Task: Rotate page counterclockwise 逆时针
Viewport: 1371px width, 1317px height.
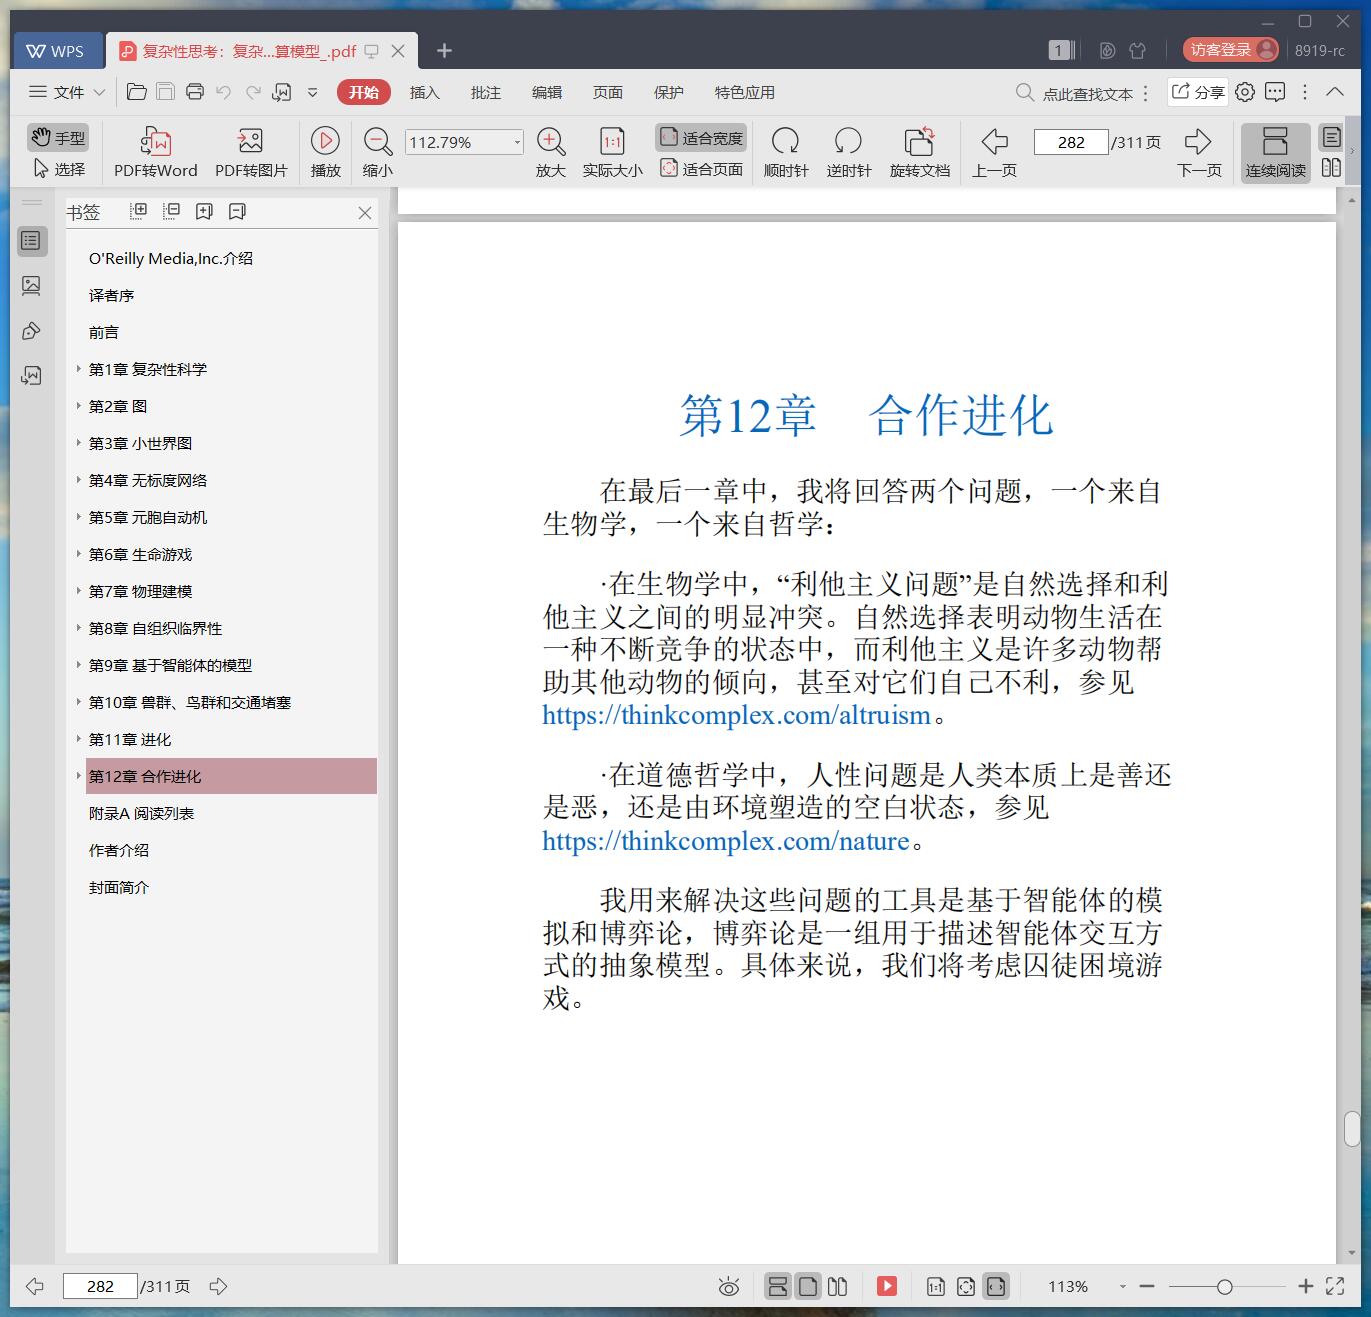Action: [848, 153]
